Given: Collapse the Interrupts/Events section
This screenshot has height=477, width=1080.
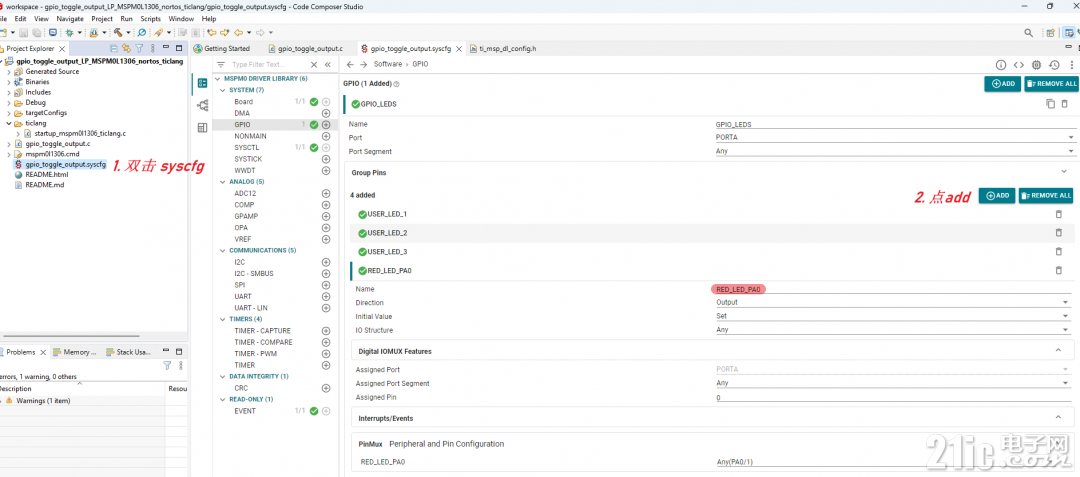Looking at the screenshot, I should [x=1059, y=417].
